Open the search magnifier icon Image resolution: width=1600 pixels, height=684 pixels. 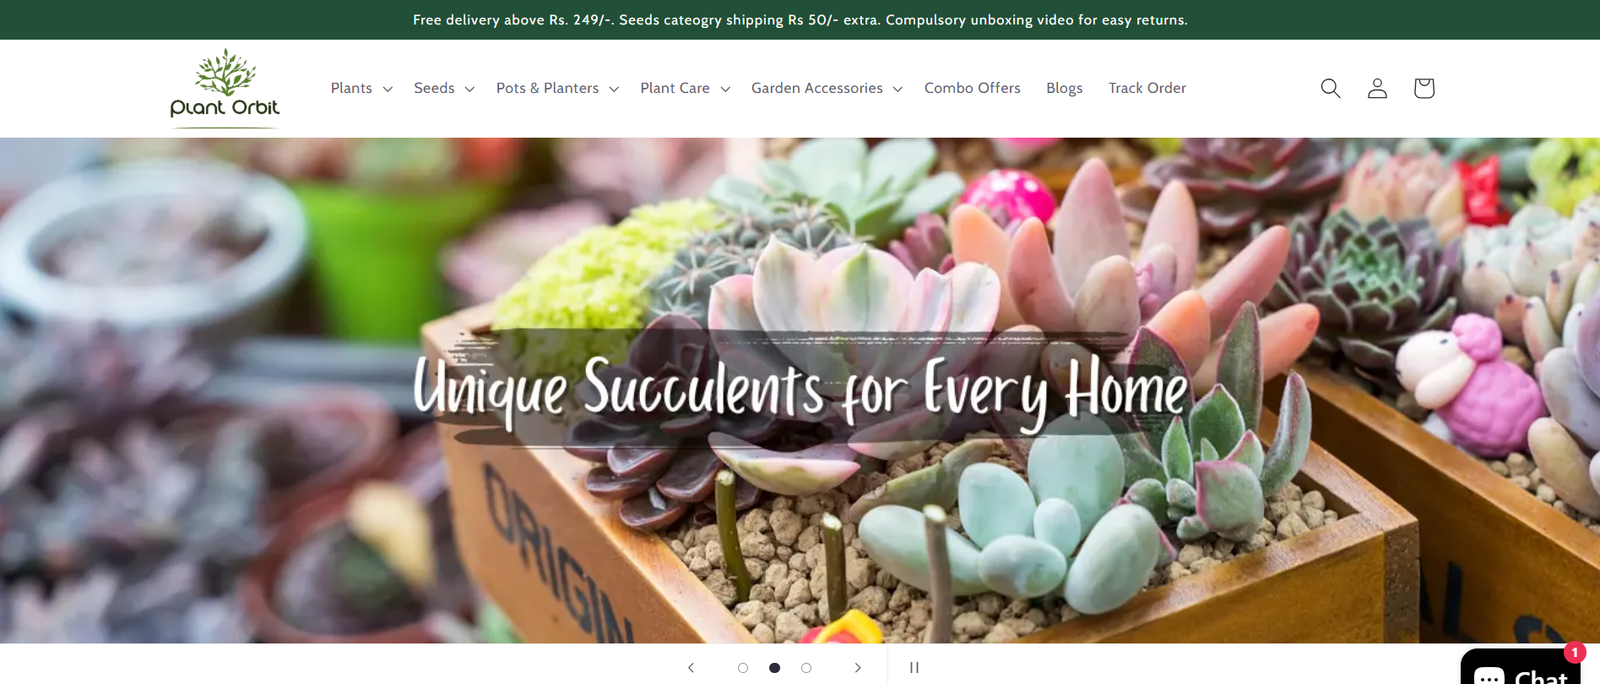(1330, 88)
